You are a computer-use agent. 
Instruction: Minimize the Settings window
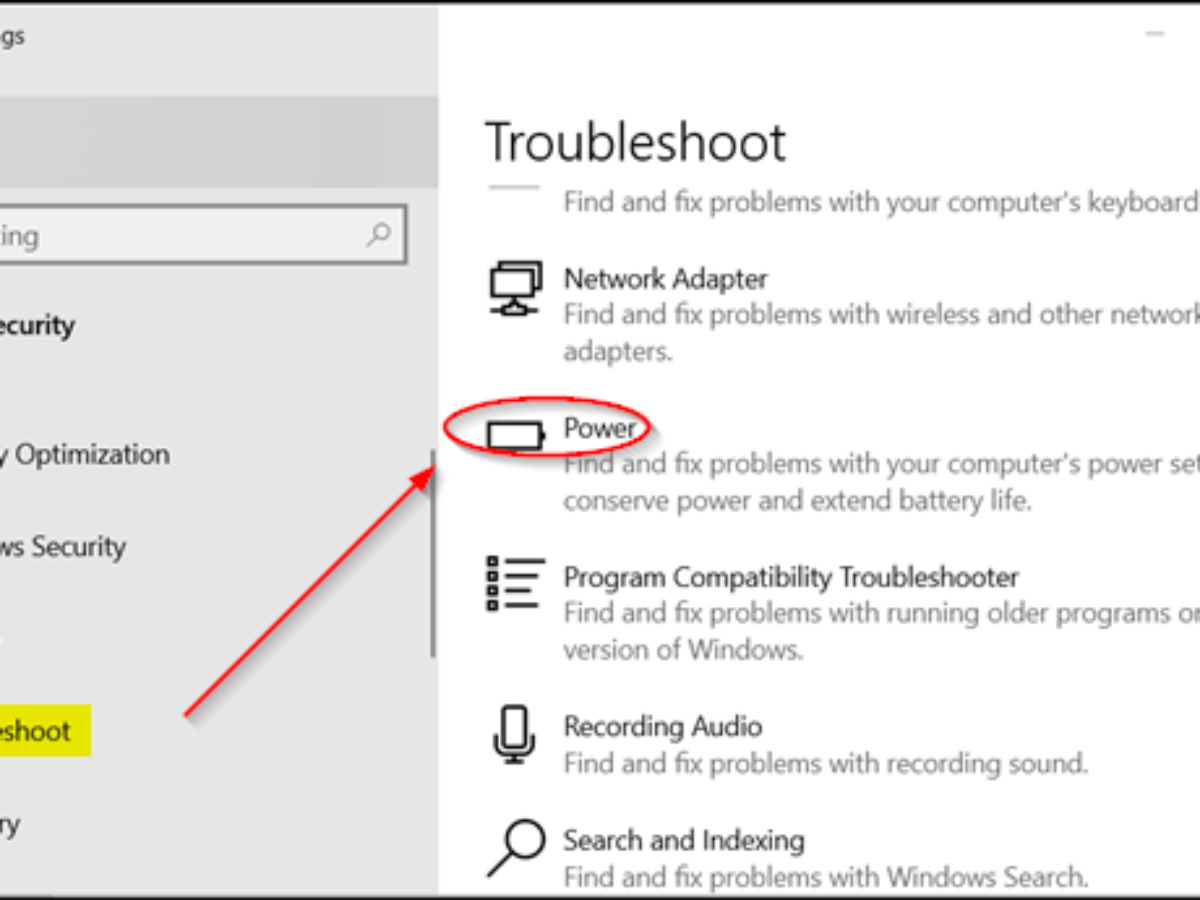1156,35
